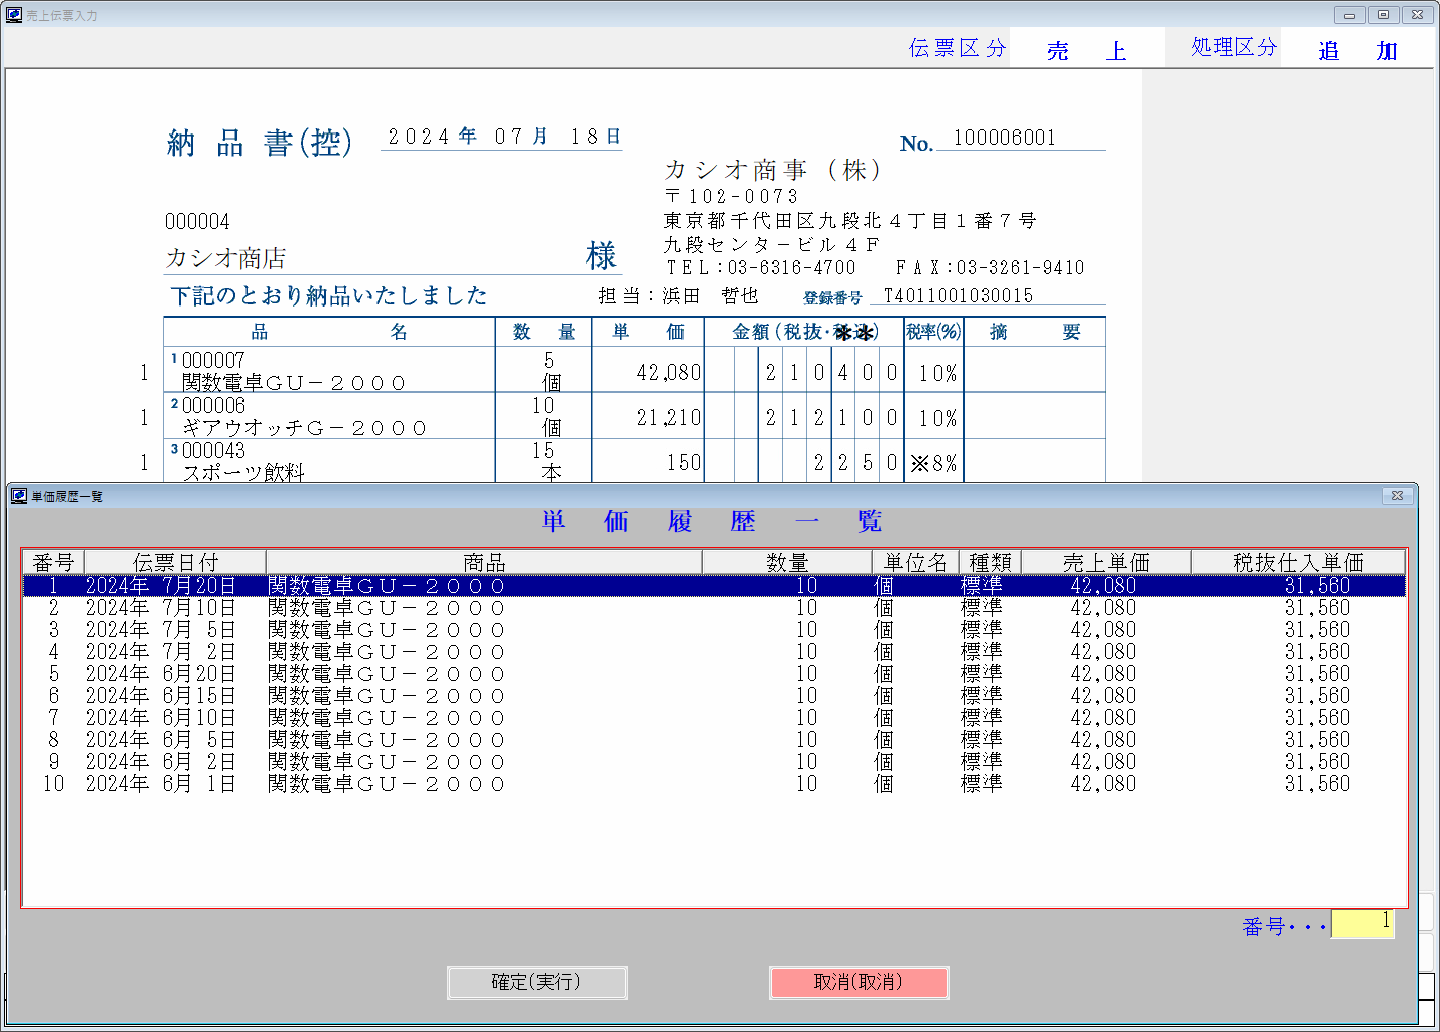This screenshot has width=1440, height=1032.
Task: Click the 税抜仕入単価 column header
Action: [1297, 562]
